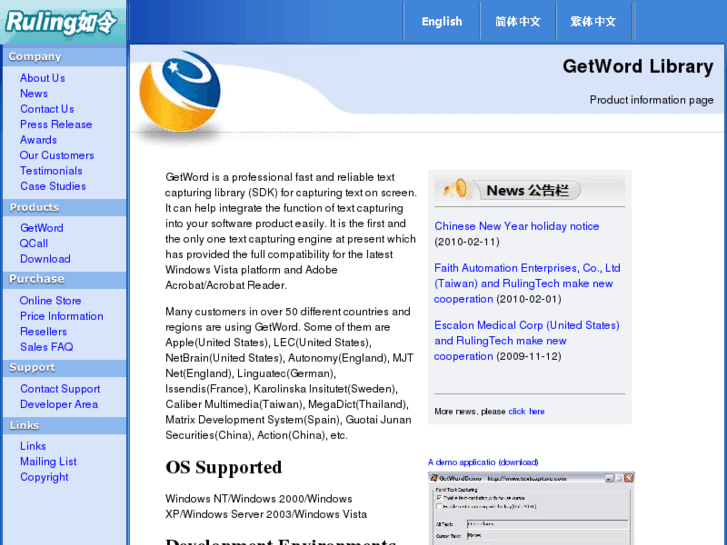727x545 pixels.
Task: Open the Copyright link
Action: [44, 477]
